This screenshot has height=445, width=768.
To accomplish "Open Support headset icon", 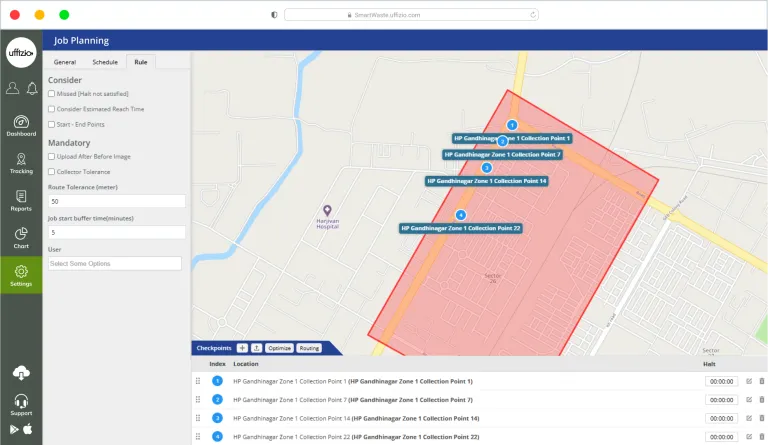I will click(x=21, y=403).
